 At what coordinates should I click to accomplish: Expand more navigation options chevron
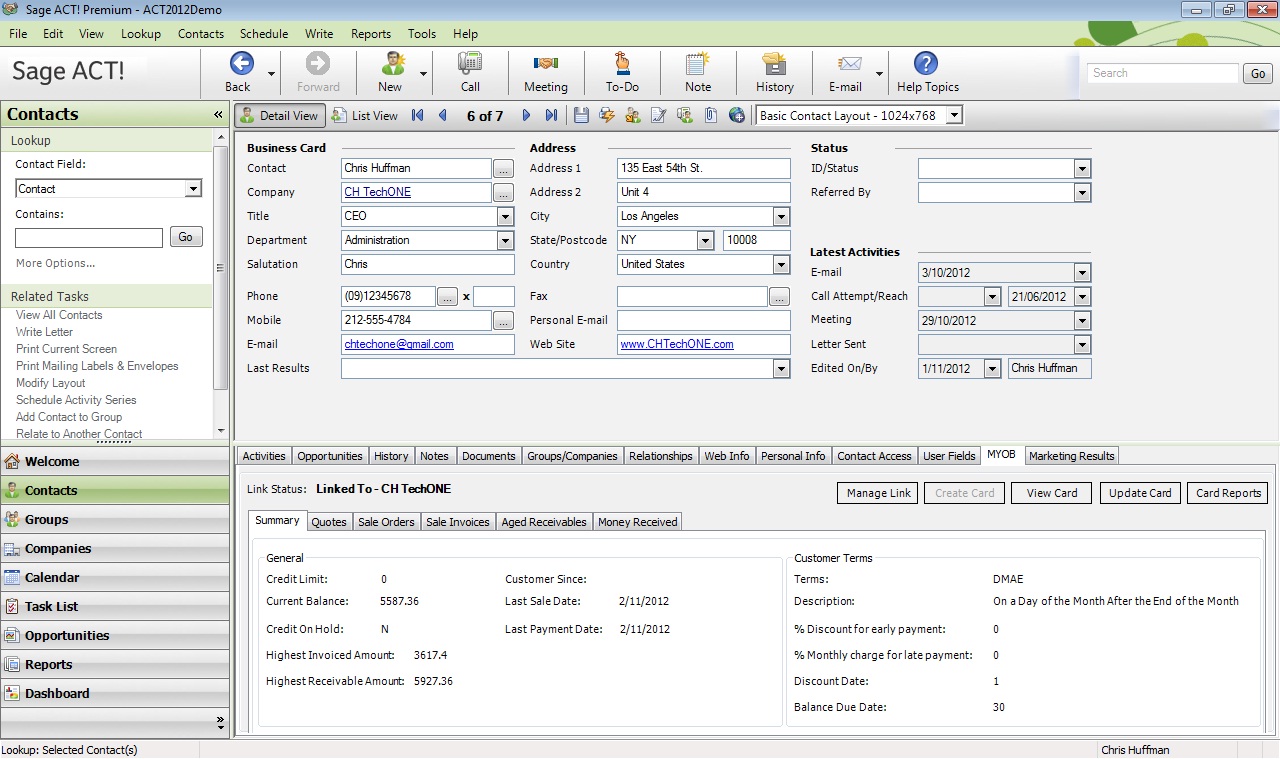click(x=220, y=721)
